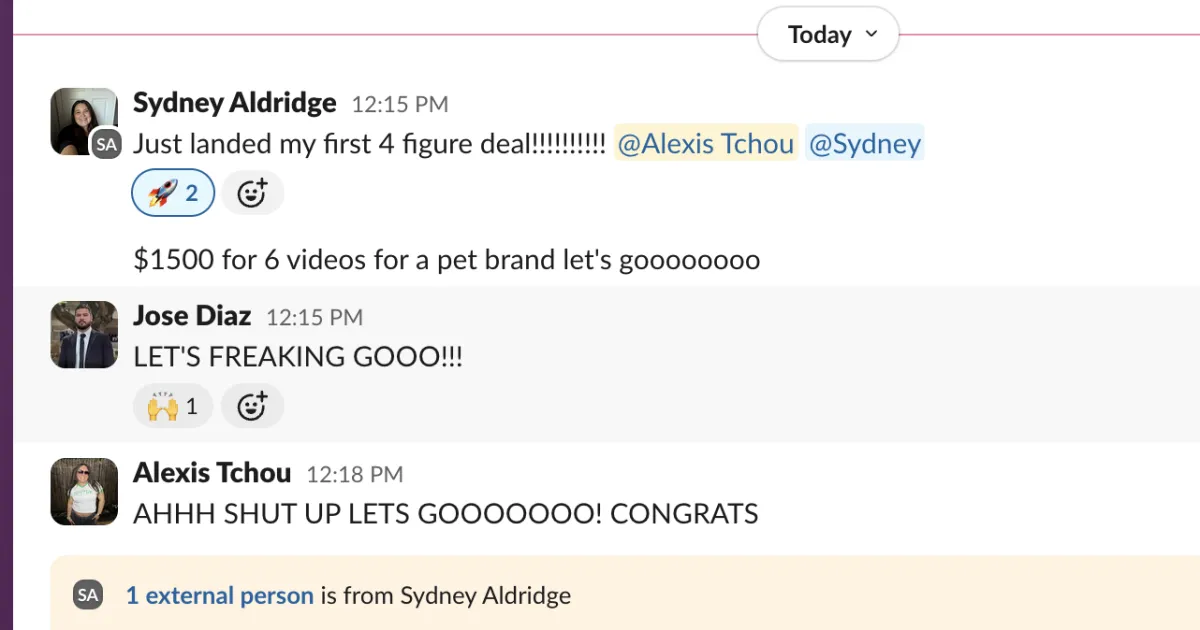
Task: Open Sydney Aldridge's name link
Action: 234,103
